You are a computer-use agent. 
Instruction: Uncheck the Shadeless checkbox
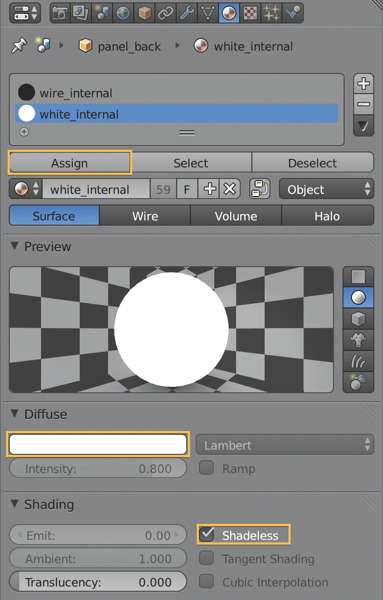[x=207, y=534]
